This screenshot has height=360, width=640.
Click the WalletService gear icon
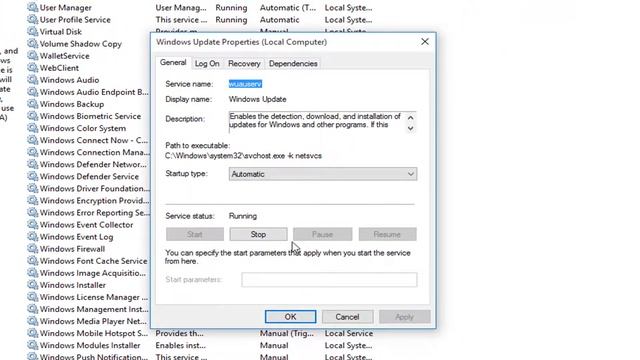tap(32, 56)
